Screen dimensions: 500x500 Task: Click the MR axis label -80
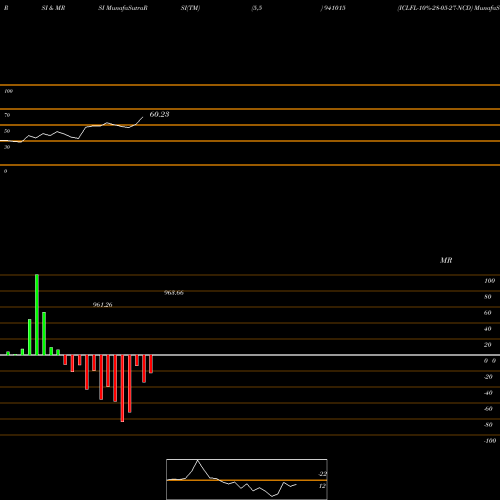pyautogui.click(x=488, y=425)
